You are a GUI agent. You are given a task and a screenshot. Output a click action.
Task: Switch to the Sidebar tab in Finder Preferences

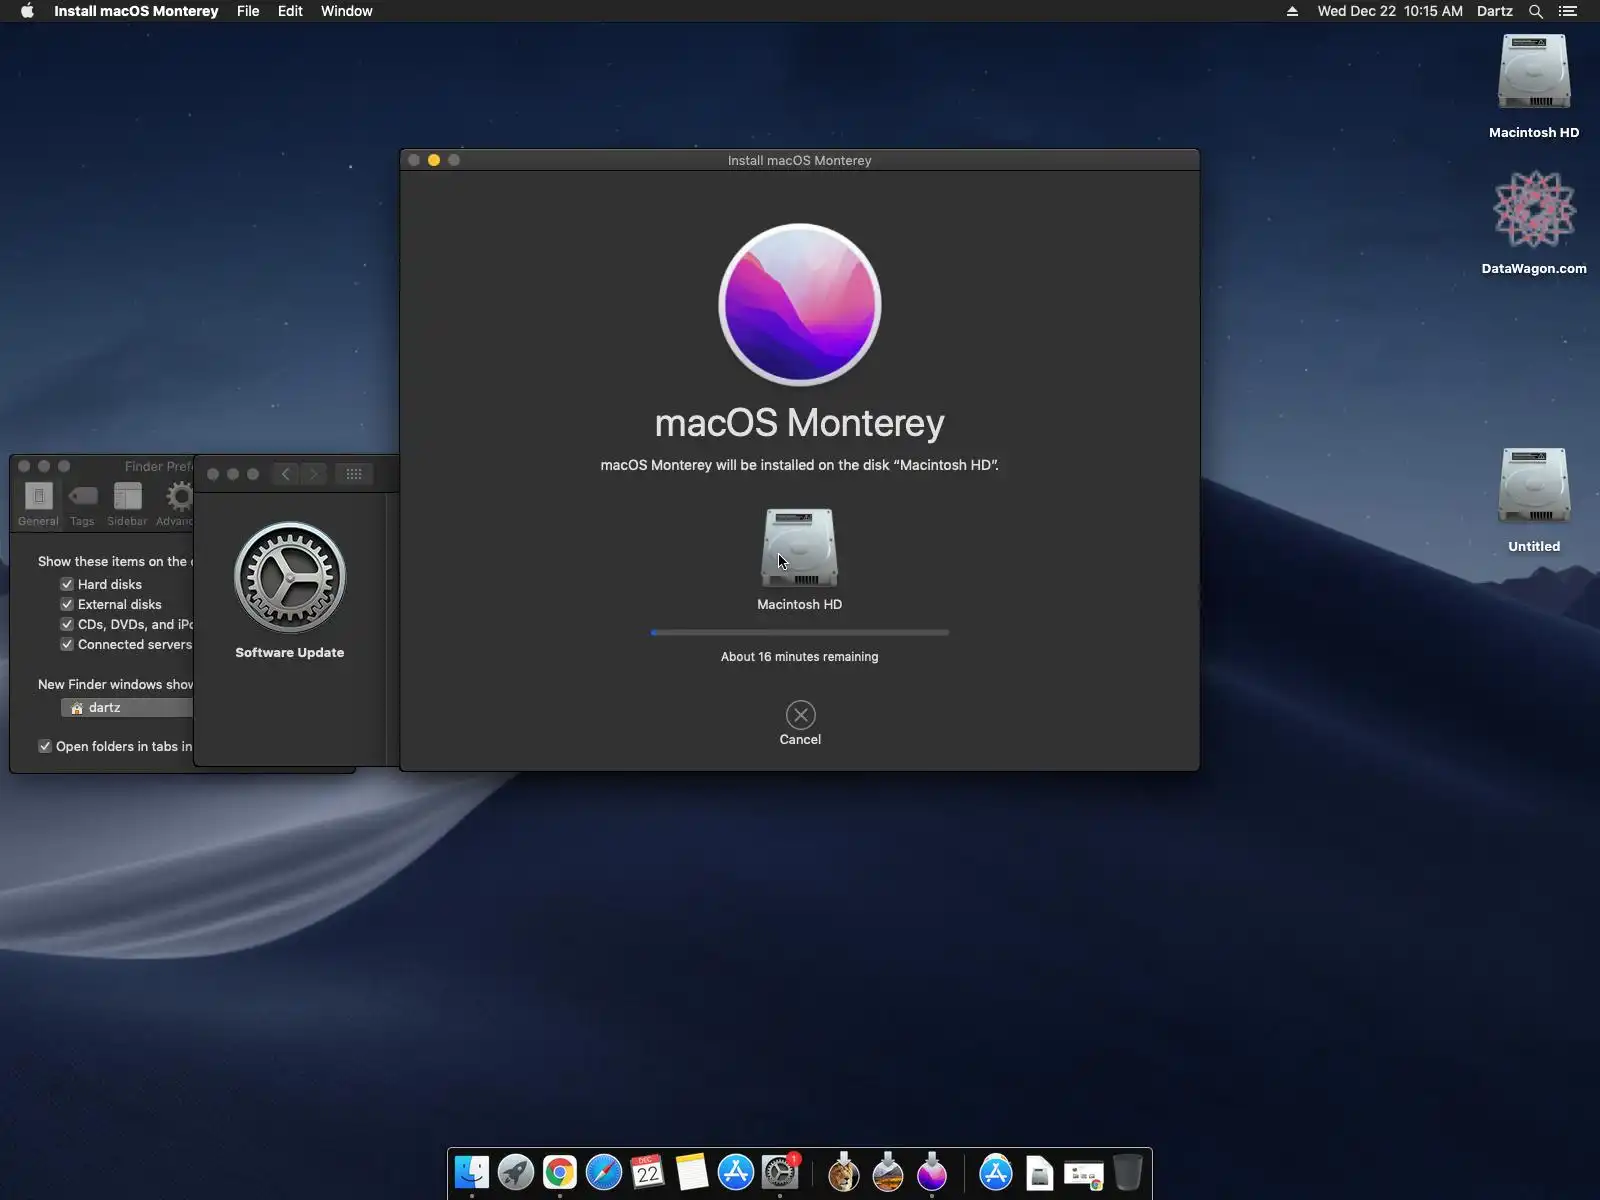[127, 503]
